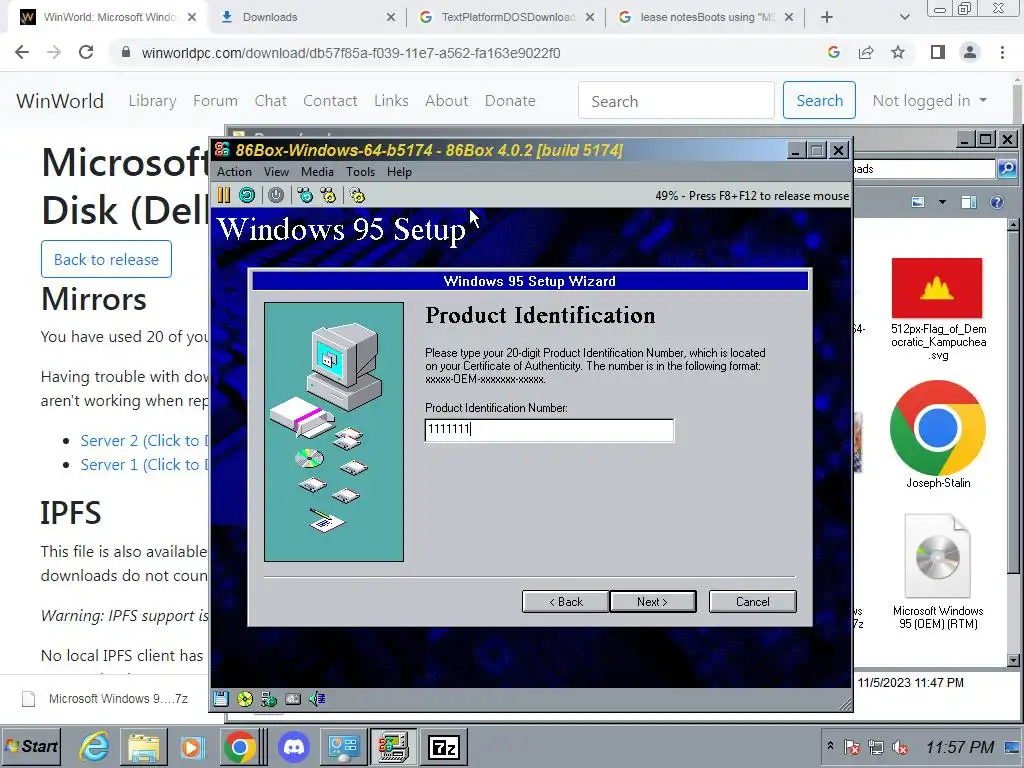Open File Explorer from the taskbar

pyautogui.click(x=144, y=746)
